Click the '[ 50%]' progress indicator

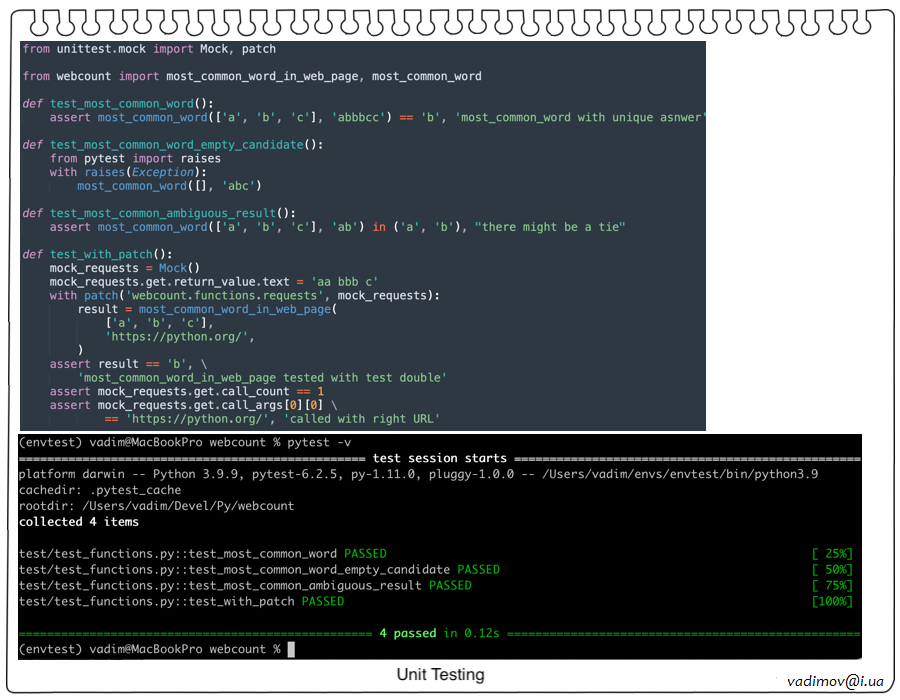coord(832,570)
